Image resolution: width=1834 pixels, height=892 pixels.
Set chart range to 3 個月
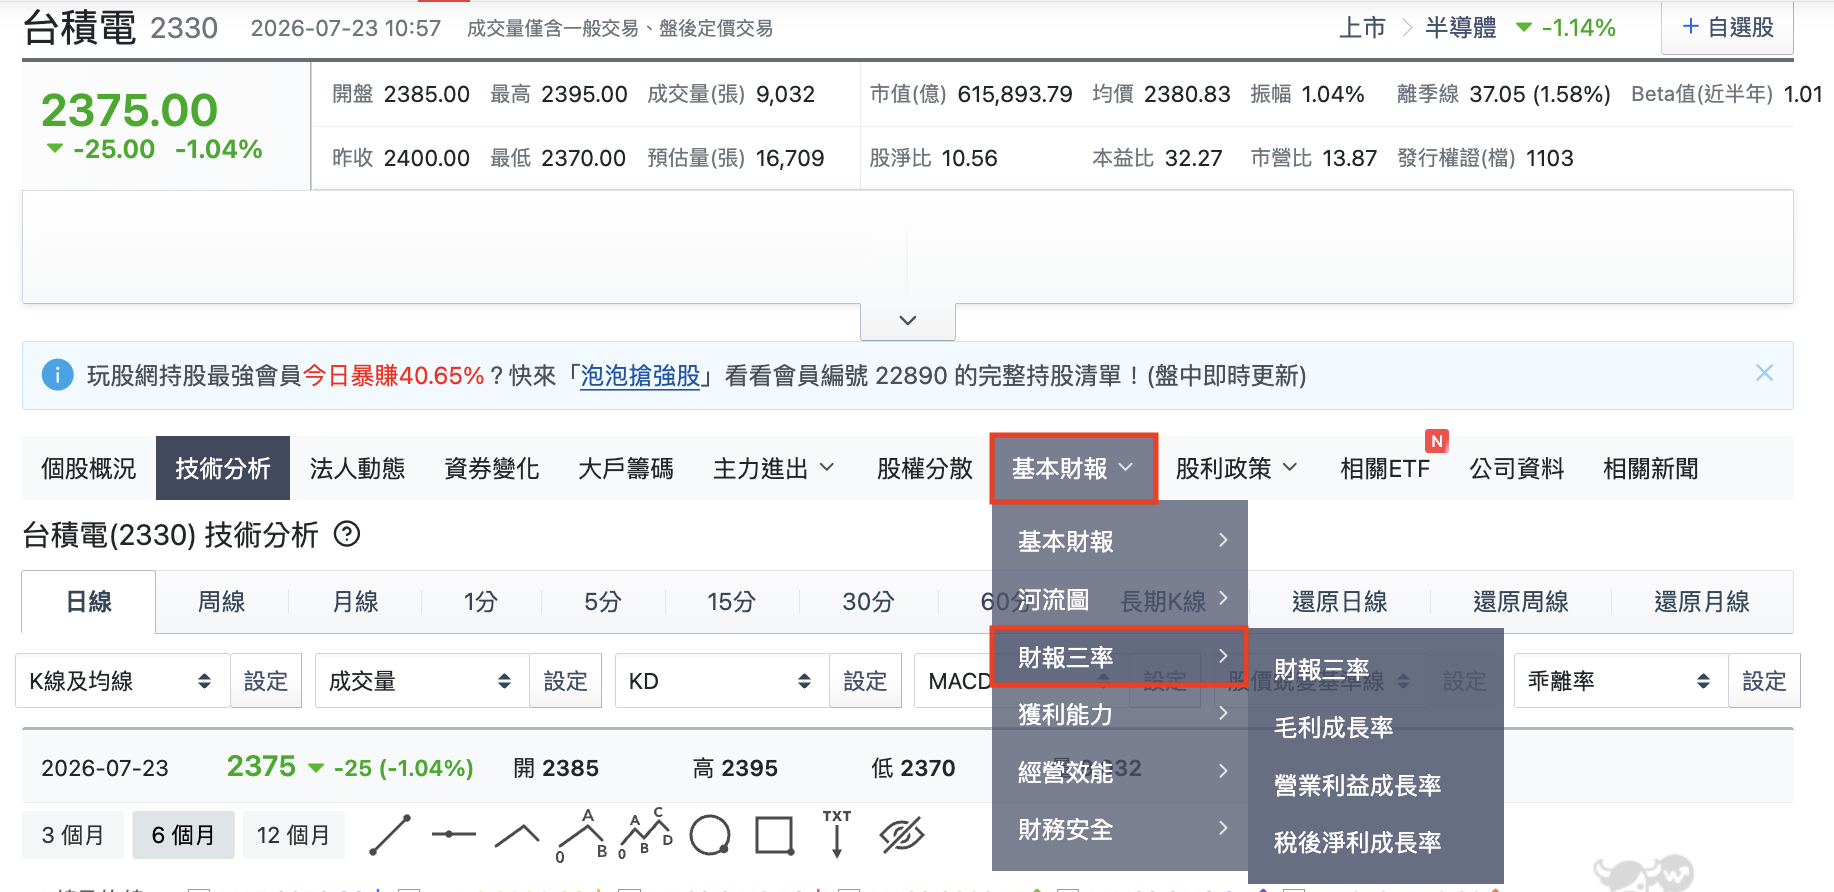click(x=73, y=835)
